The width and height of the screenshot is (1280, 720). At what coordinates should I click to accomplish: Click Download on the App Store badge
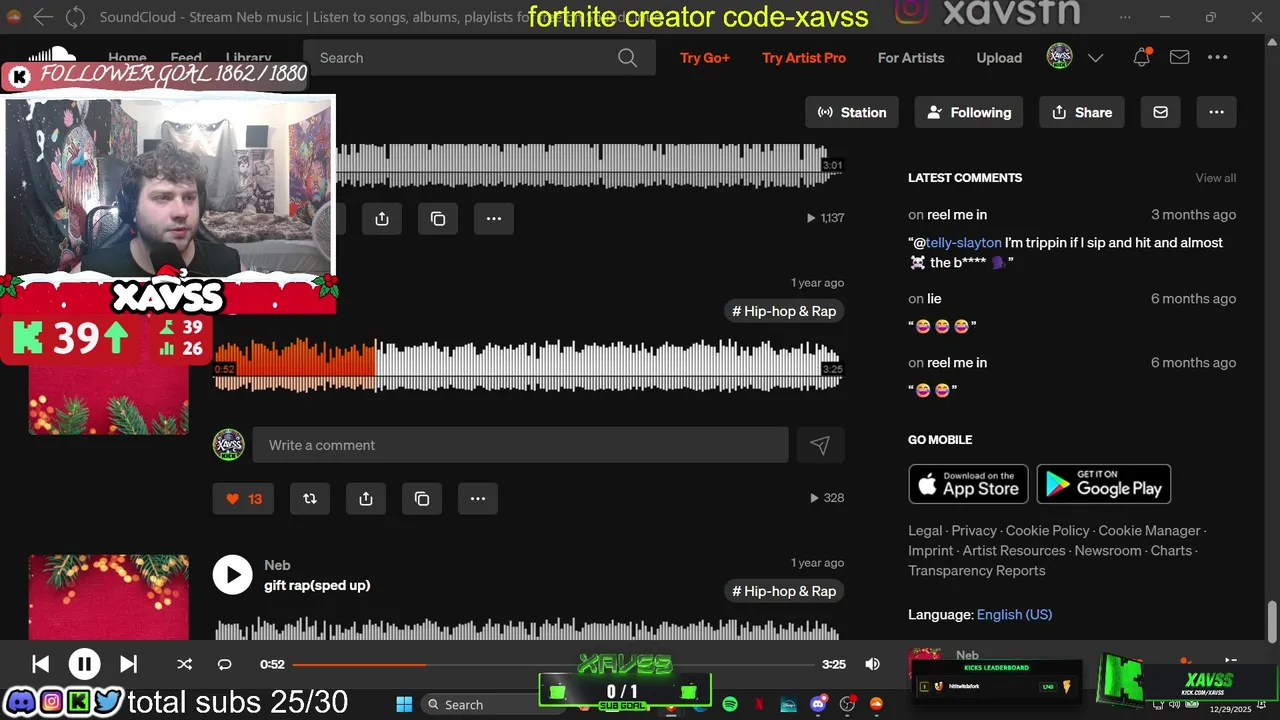point(968,484)
